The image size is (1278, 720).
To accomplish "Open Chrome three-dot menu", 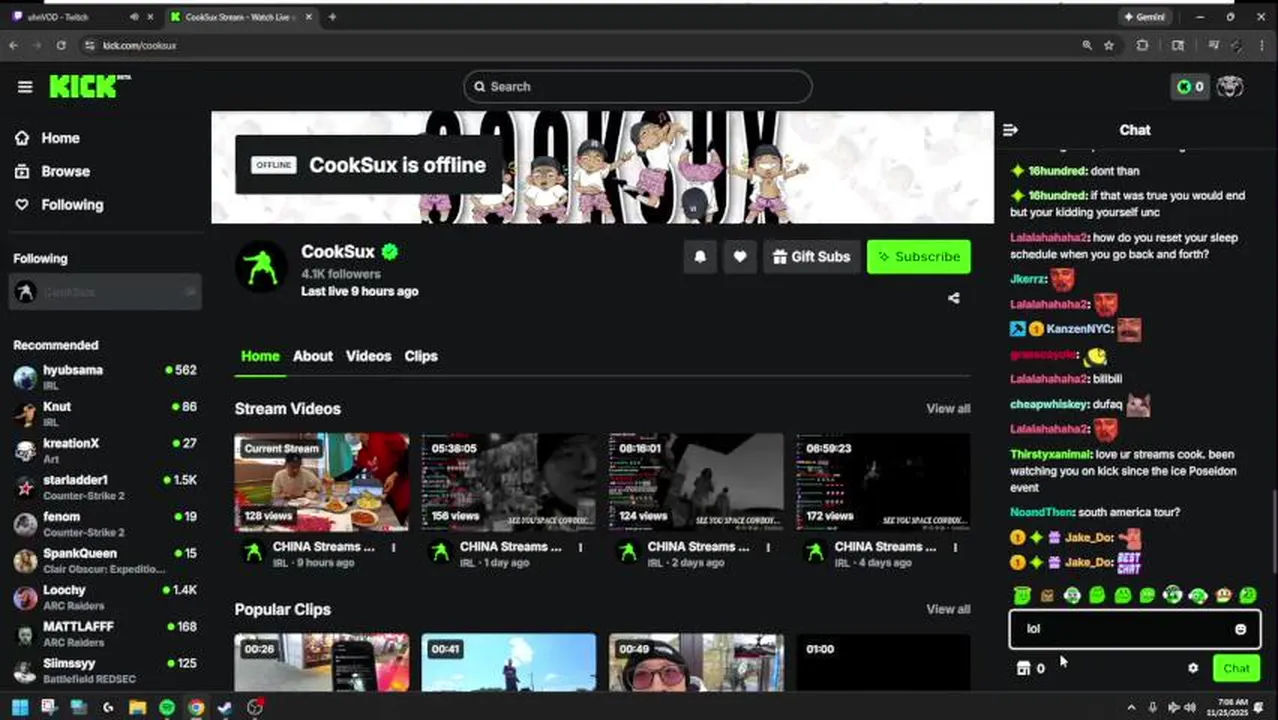I will (x=1262, y=45).
